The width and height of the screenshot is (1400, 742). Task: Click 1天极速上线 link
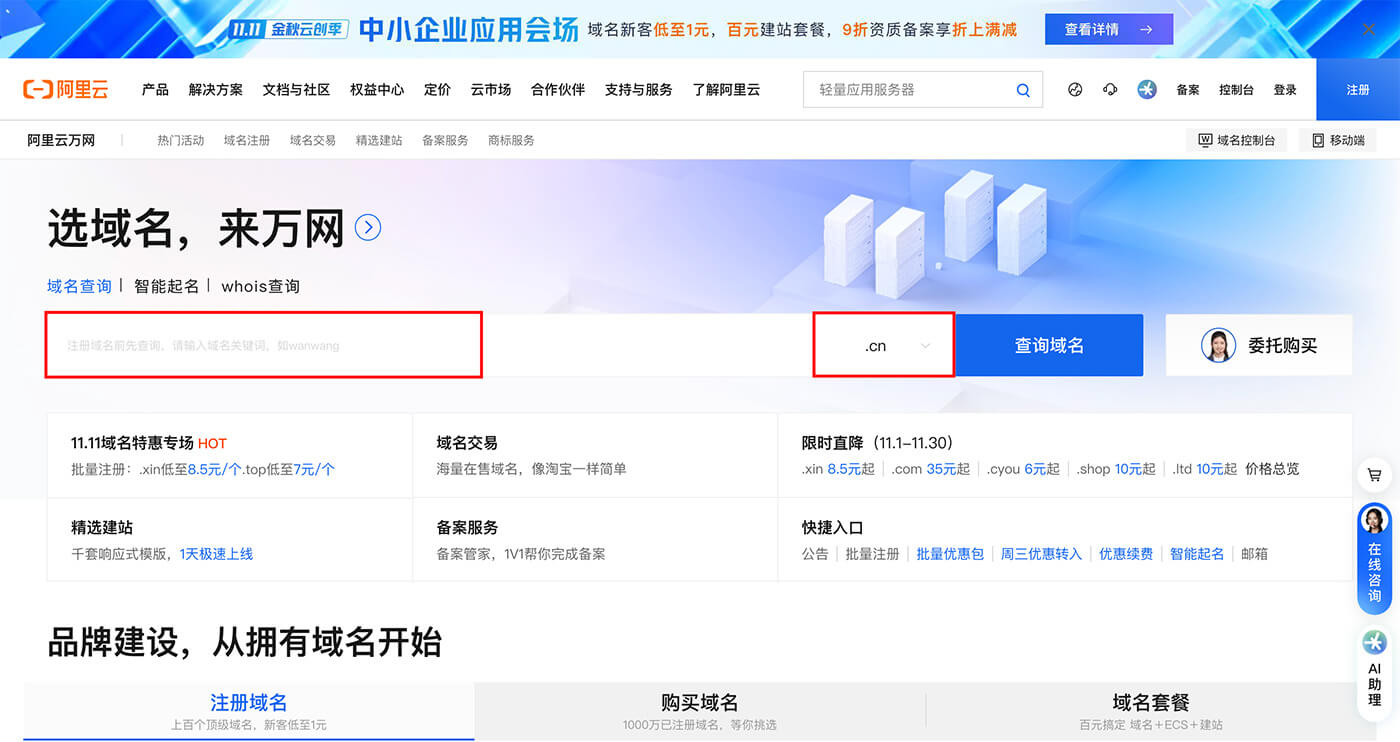pos(216,554)
